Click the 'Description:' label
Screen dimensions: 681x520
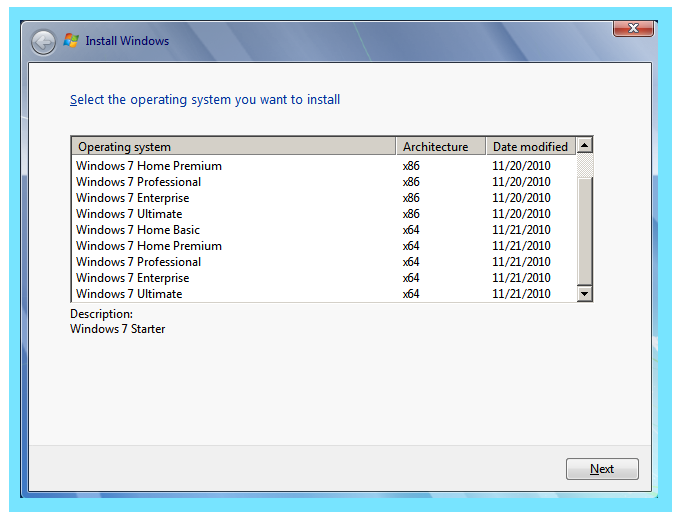(x=102, y=314)
